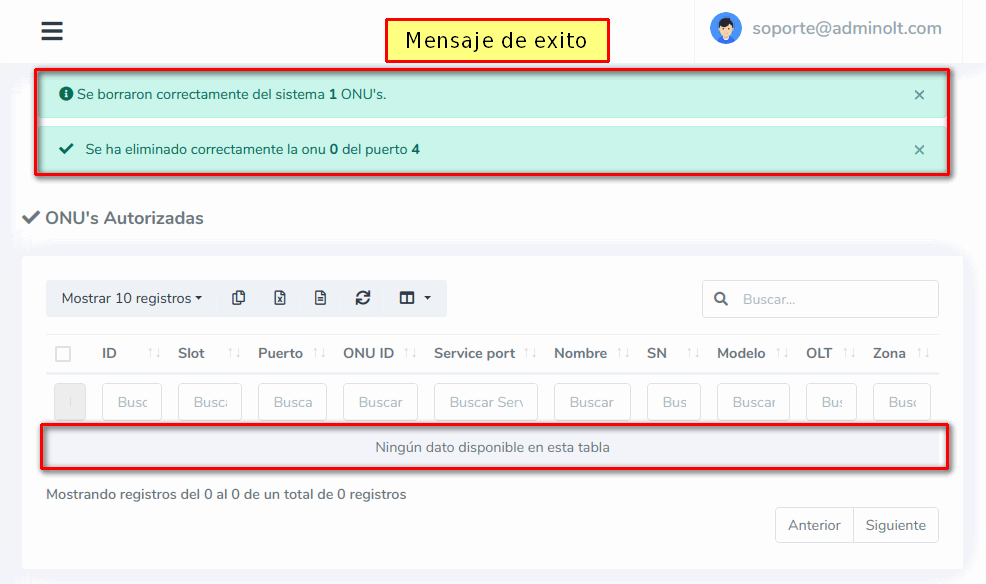Dismiss the 'Se ha eliminado' alert
This screenshot has height=584, width=986.
coord(919,150)
